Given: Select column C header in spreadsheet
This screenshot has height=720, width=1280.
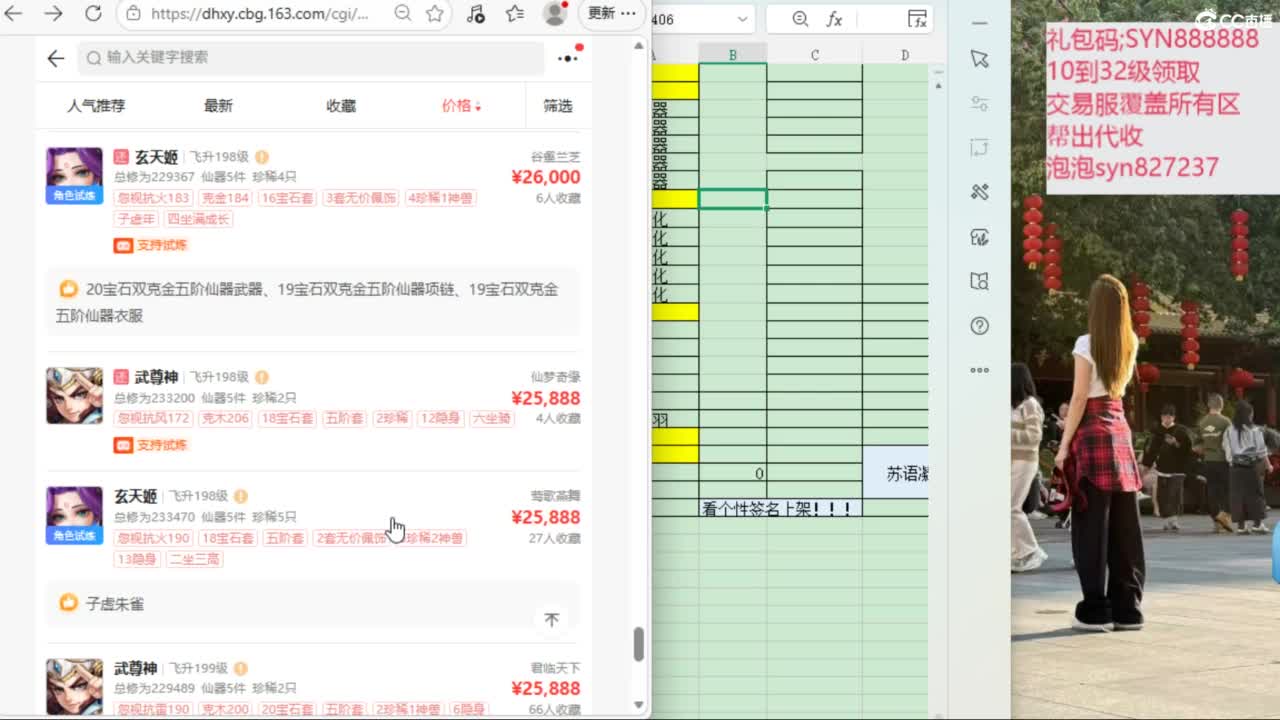Looking at the screenshot, I should 814,55.
